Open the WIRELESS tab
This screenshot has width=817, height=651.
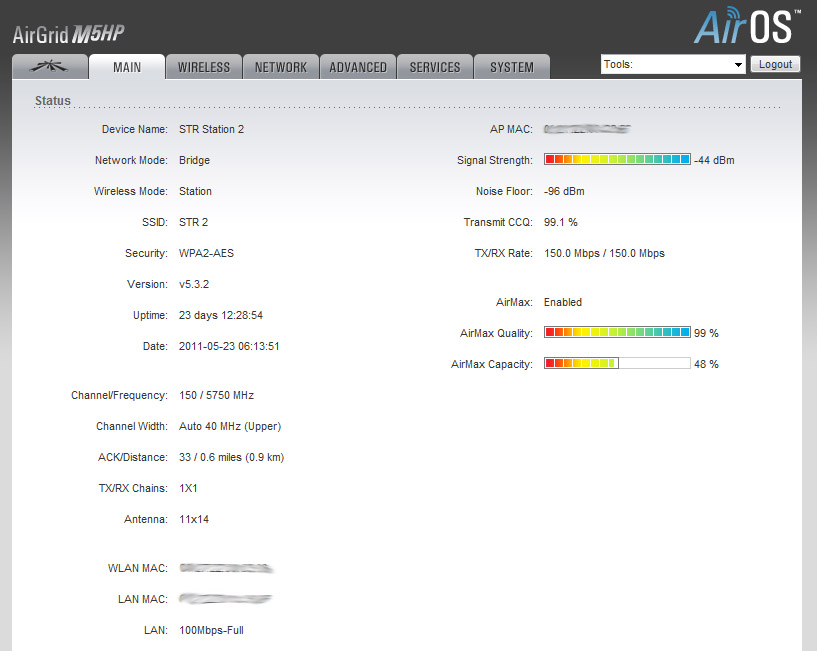tap(204, 67)
